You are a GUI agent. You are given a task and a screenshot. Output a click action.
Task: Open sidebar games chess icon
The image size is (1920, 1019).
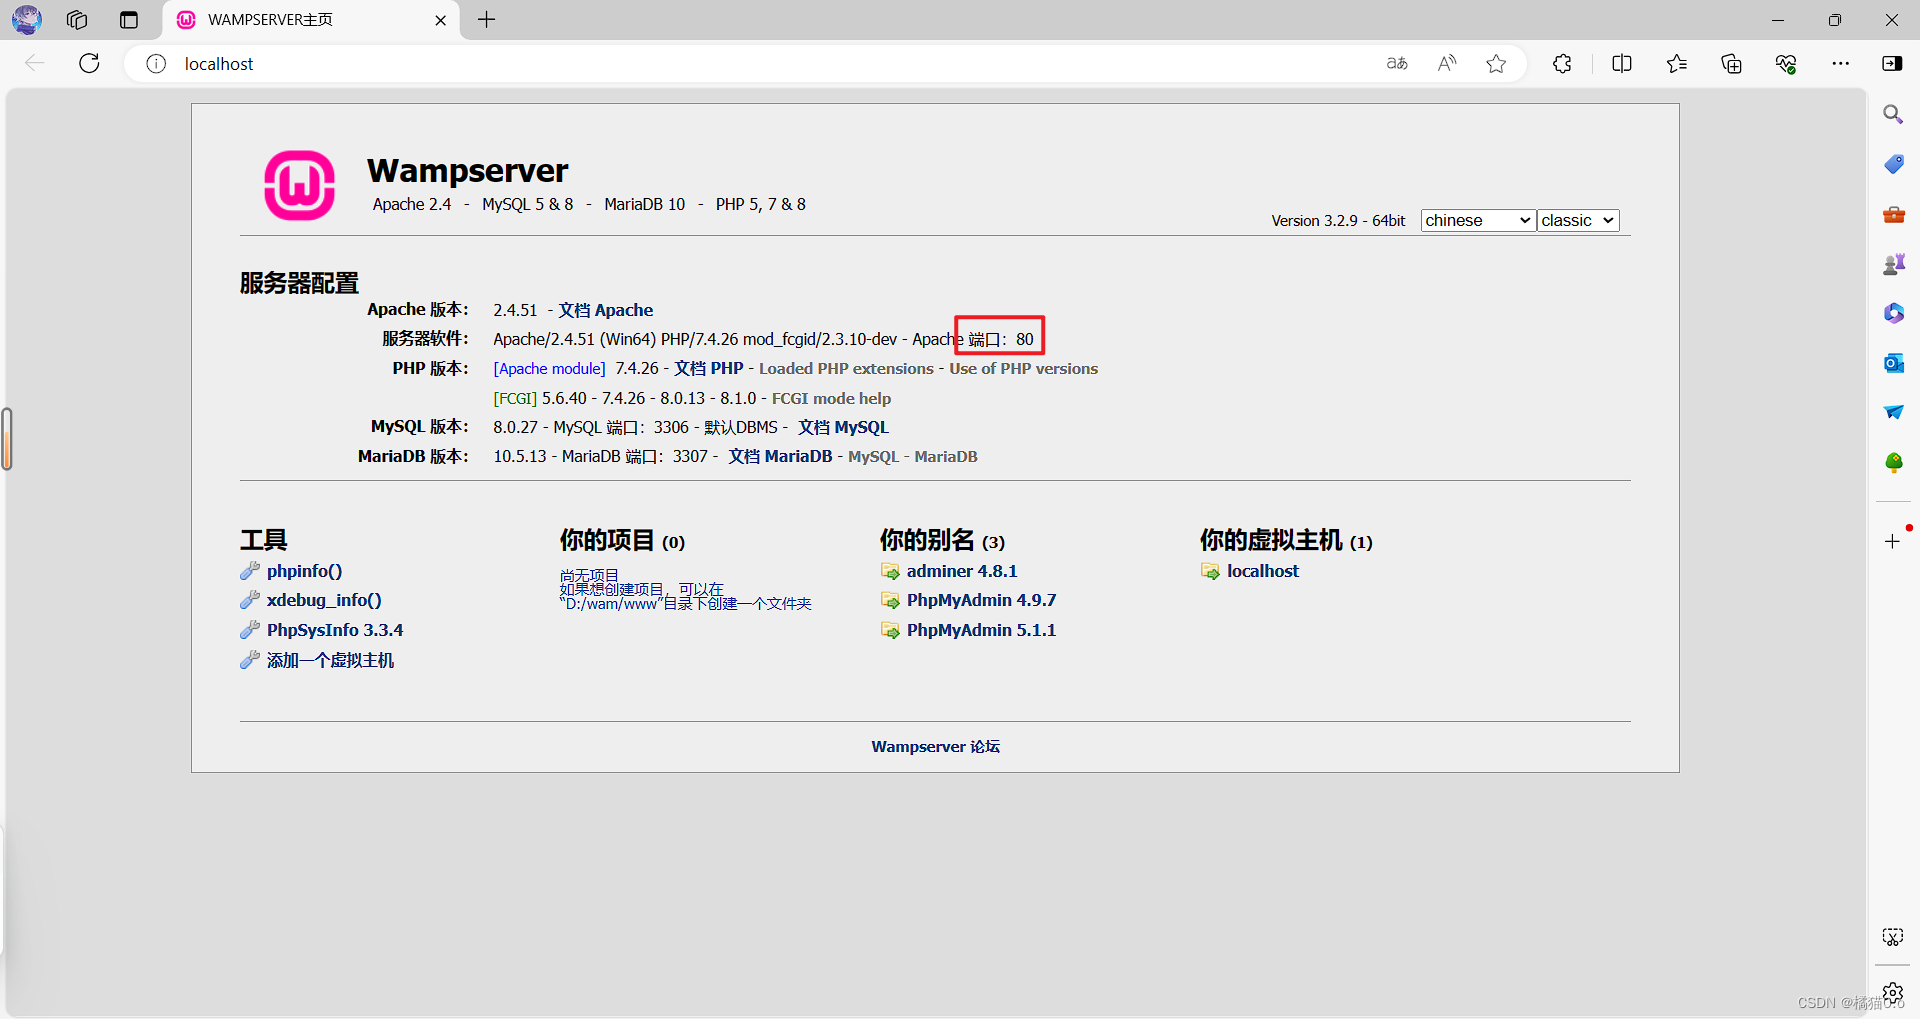(x=1894, y=264)
